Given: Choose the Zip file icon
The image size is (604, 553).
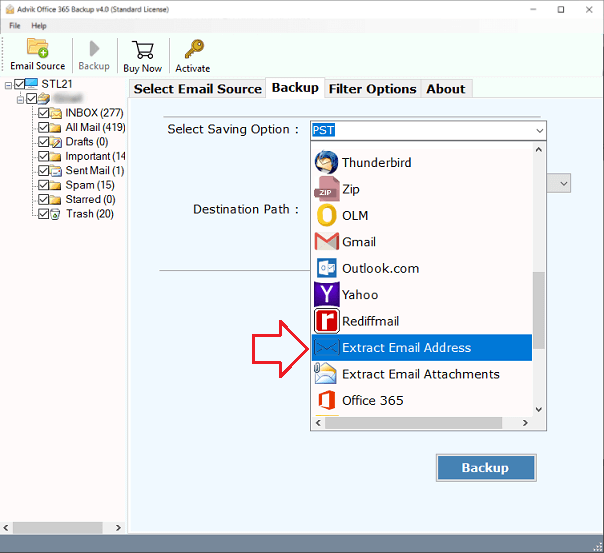Looking at the screenshot, I should tap(327, 189).
